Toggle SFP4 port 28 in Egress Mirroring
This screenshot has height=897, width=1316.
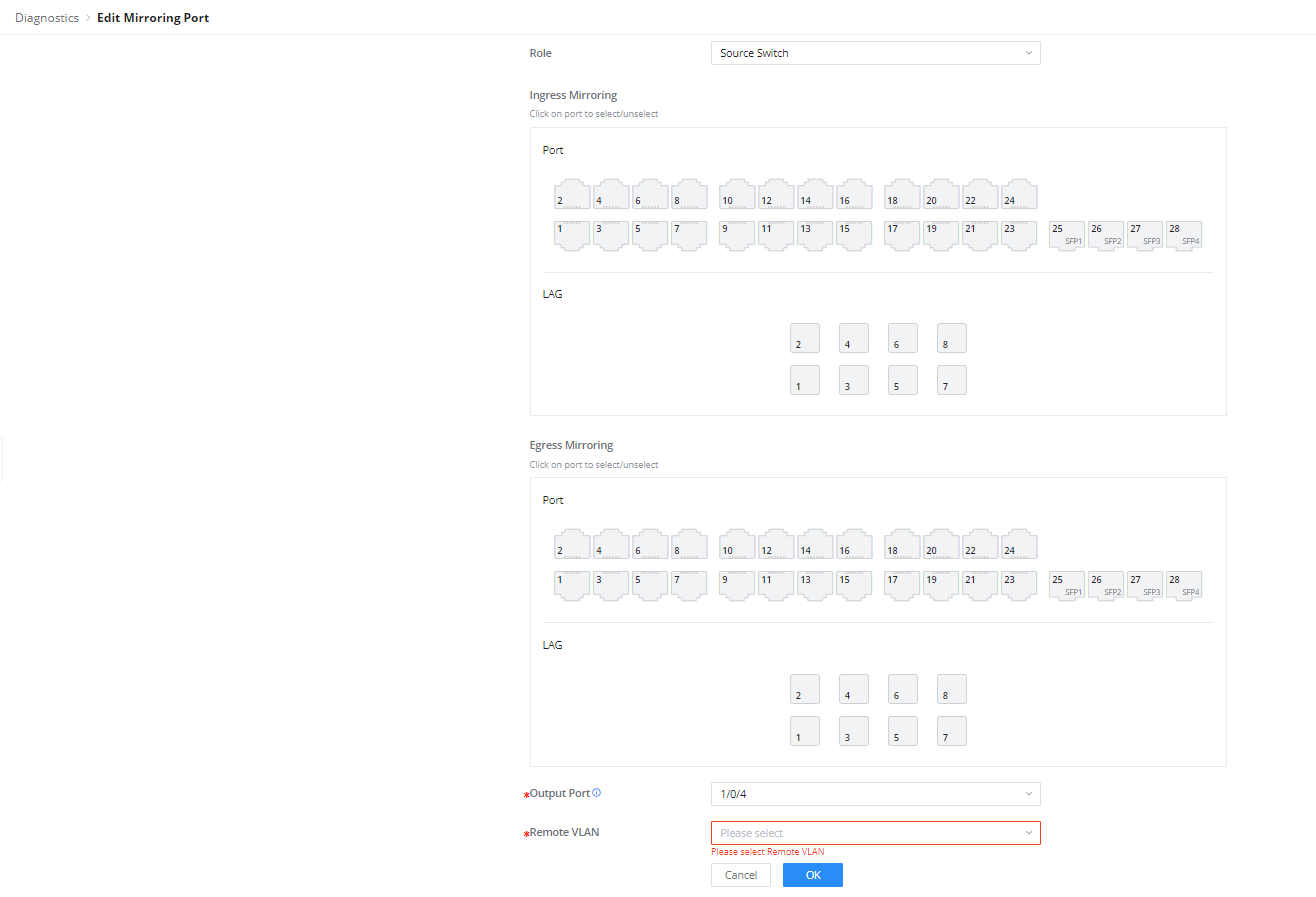[1184, 585]
